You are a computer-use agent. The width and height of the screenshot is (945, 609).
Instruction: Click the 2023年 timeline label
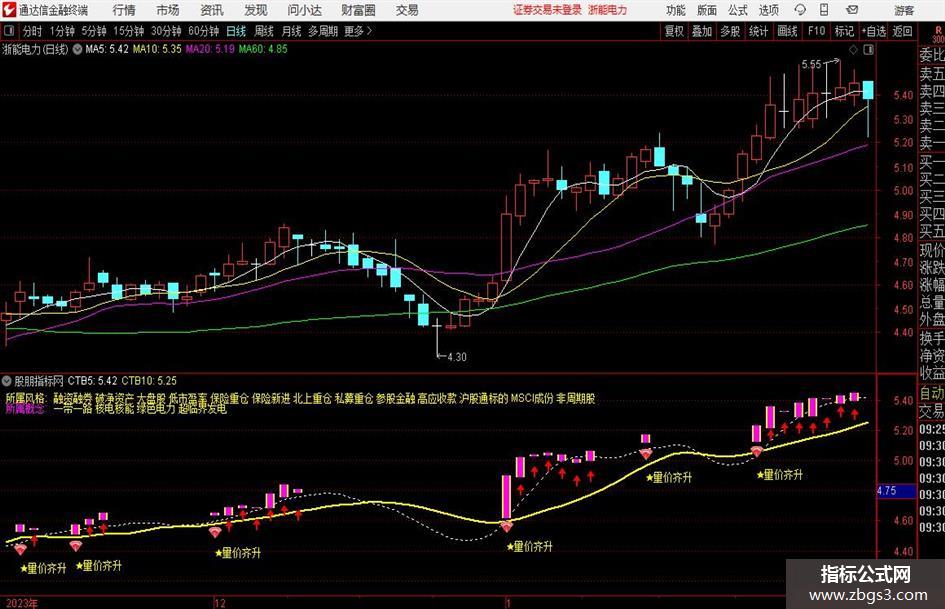pyautogui.click(x=22, y=602)
